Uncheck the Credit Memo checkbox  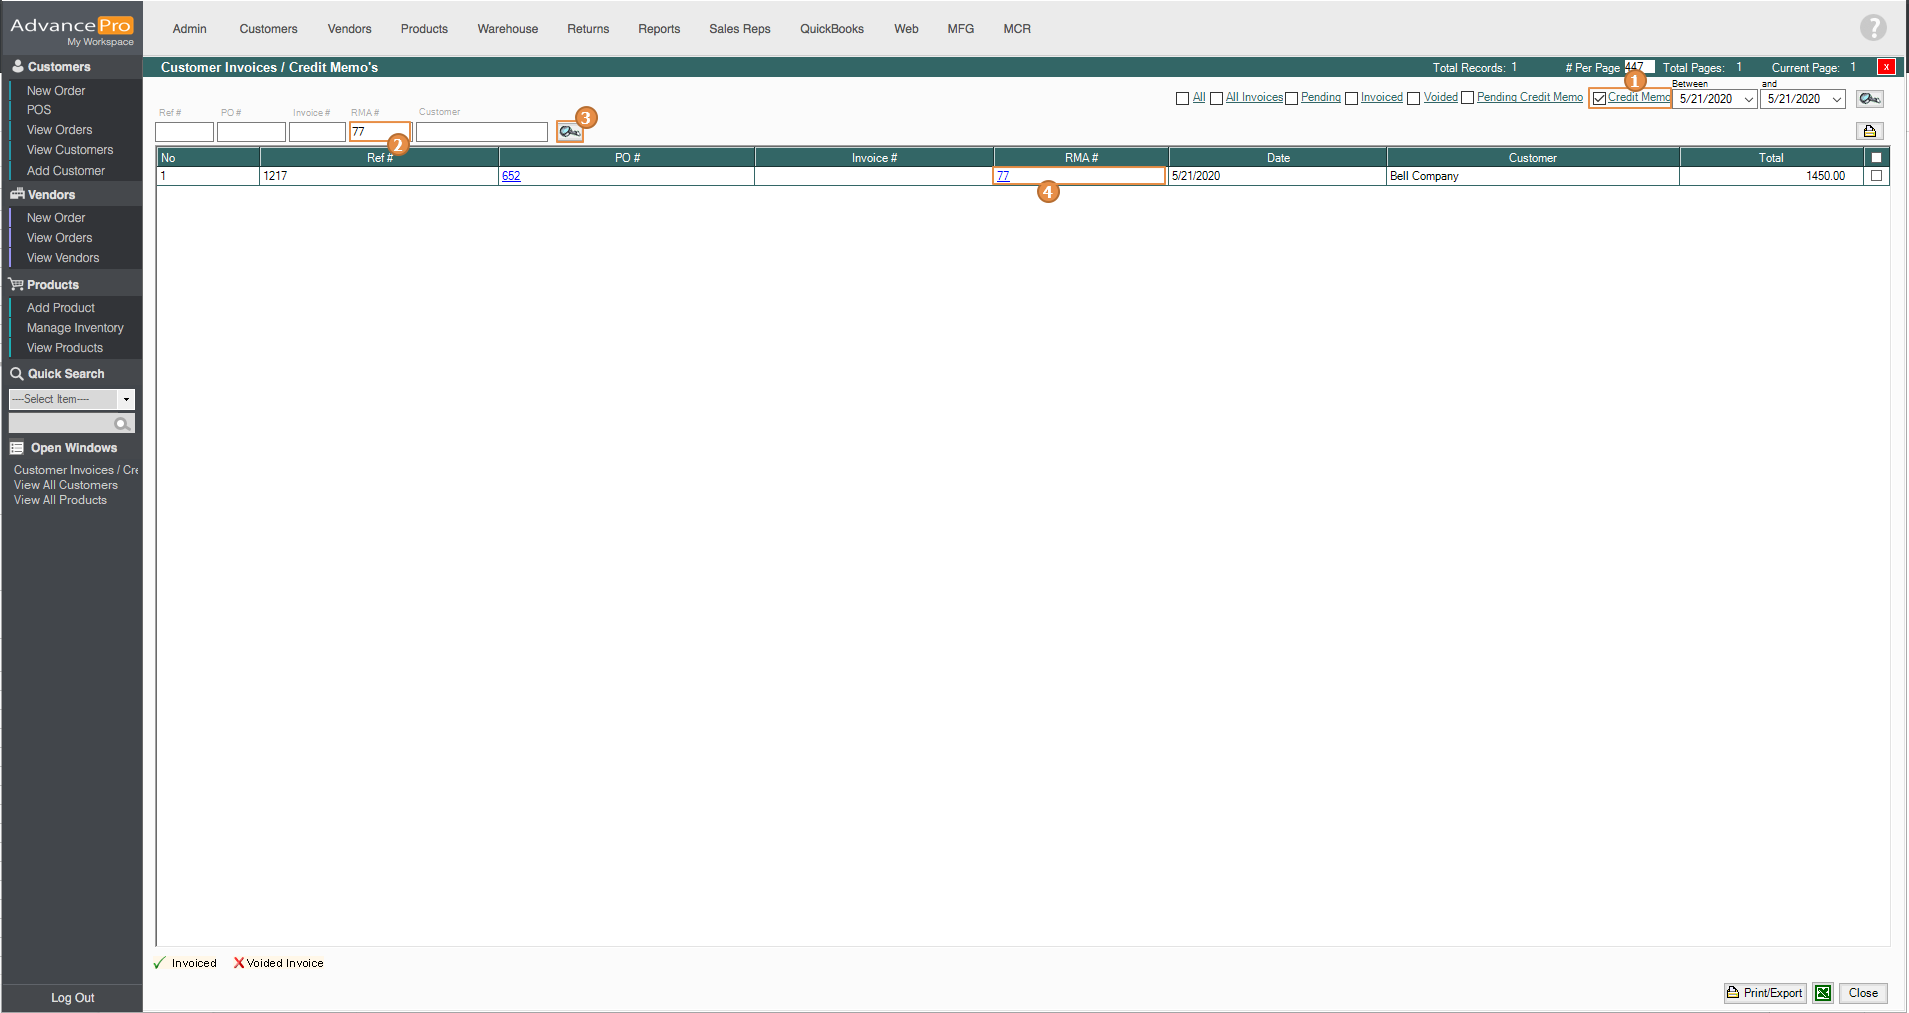[x=1599, y=98]
